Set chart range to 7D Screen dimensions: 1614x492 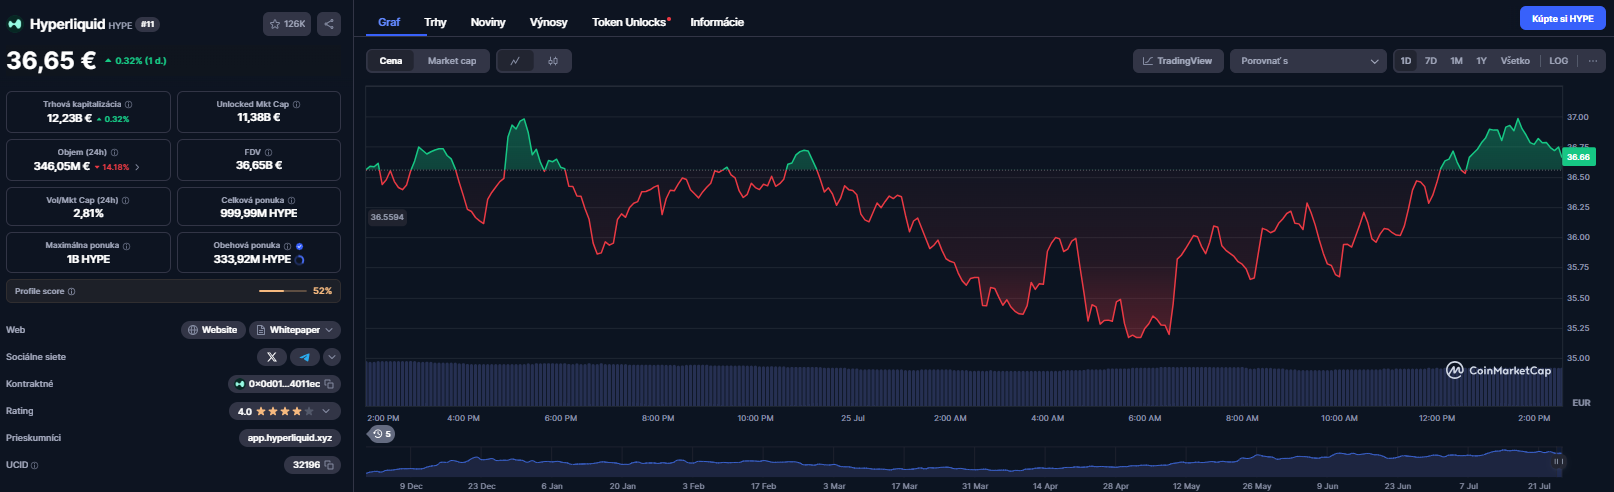click(x=1431, y=61)
